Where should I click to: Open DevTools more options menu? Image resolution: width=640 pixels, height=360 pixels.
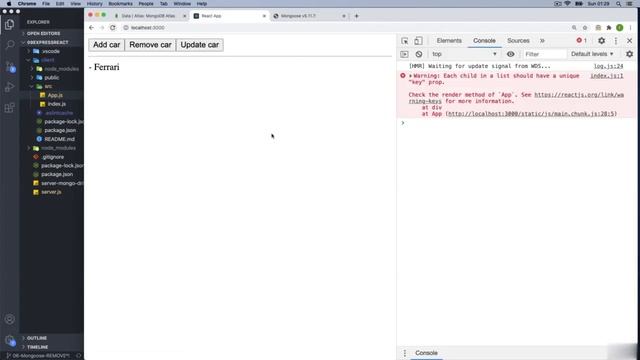click(x=616, y=41)
